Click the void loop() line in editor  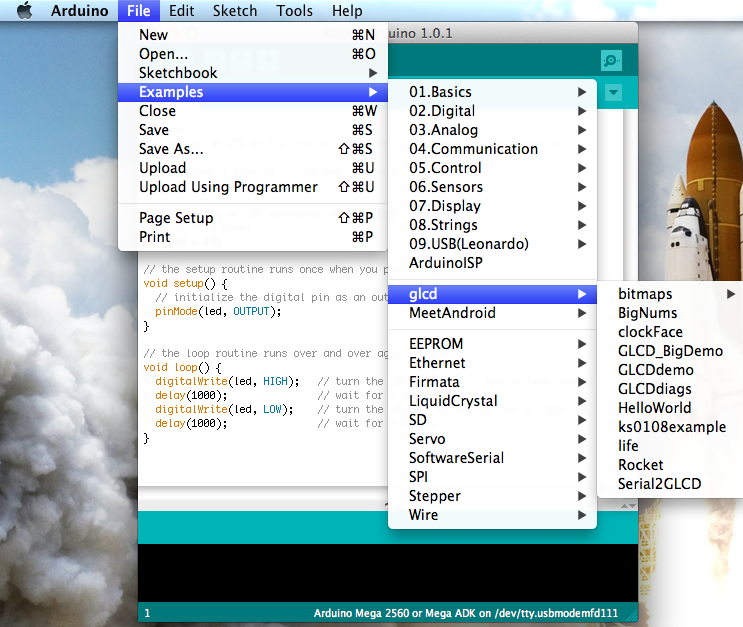coord(182,367)
